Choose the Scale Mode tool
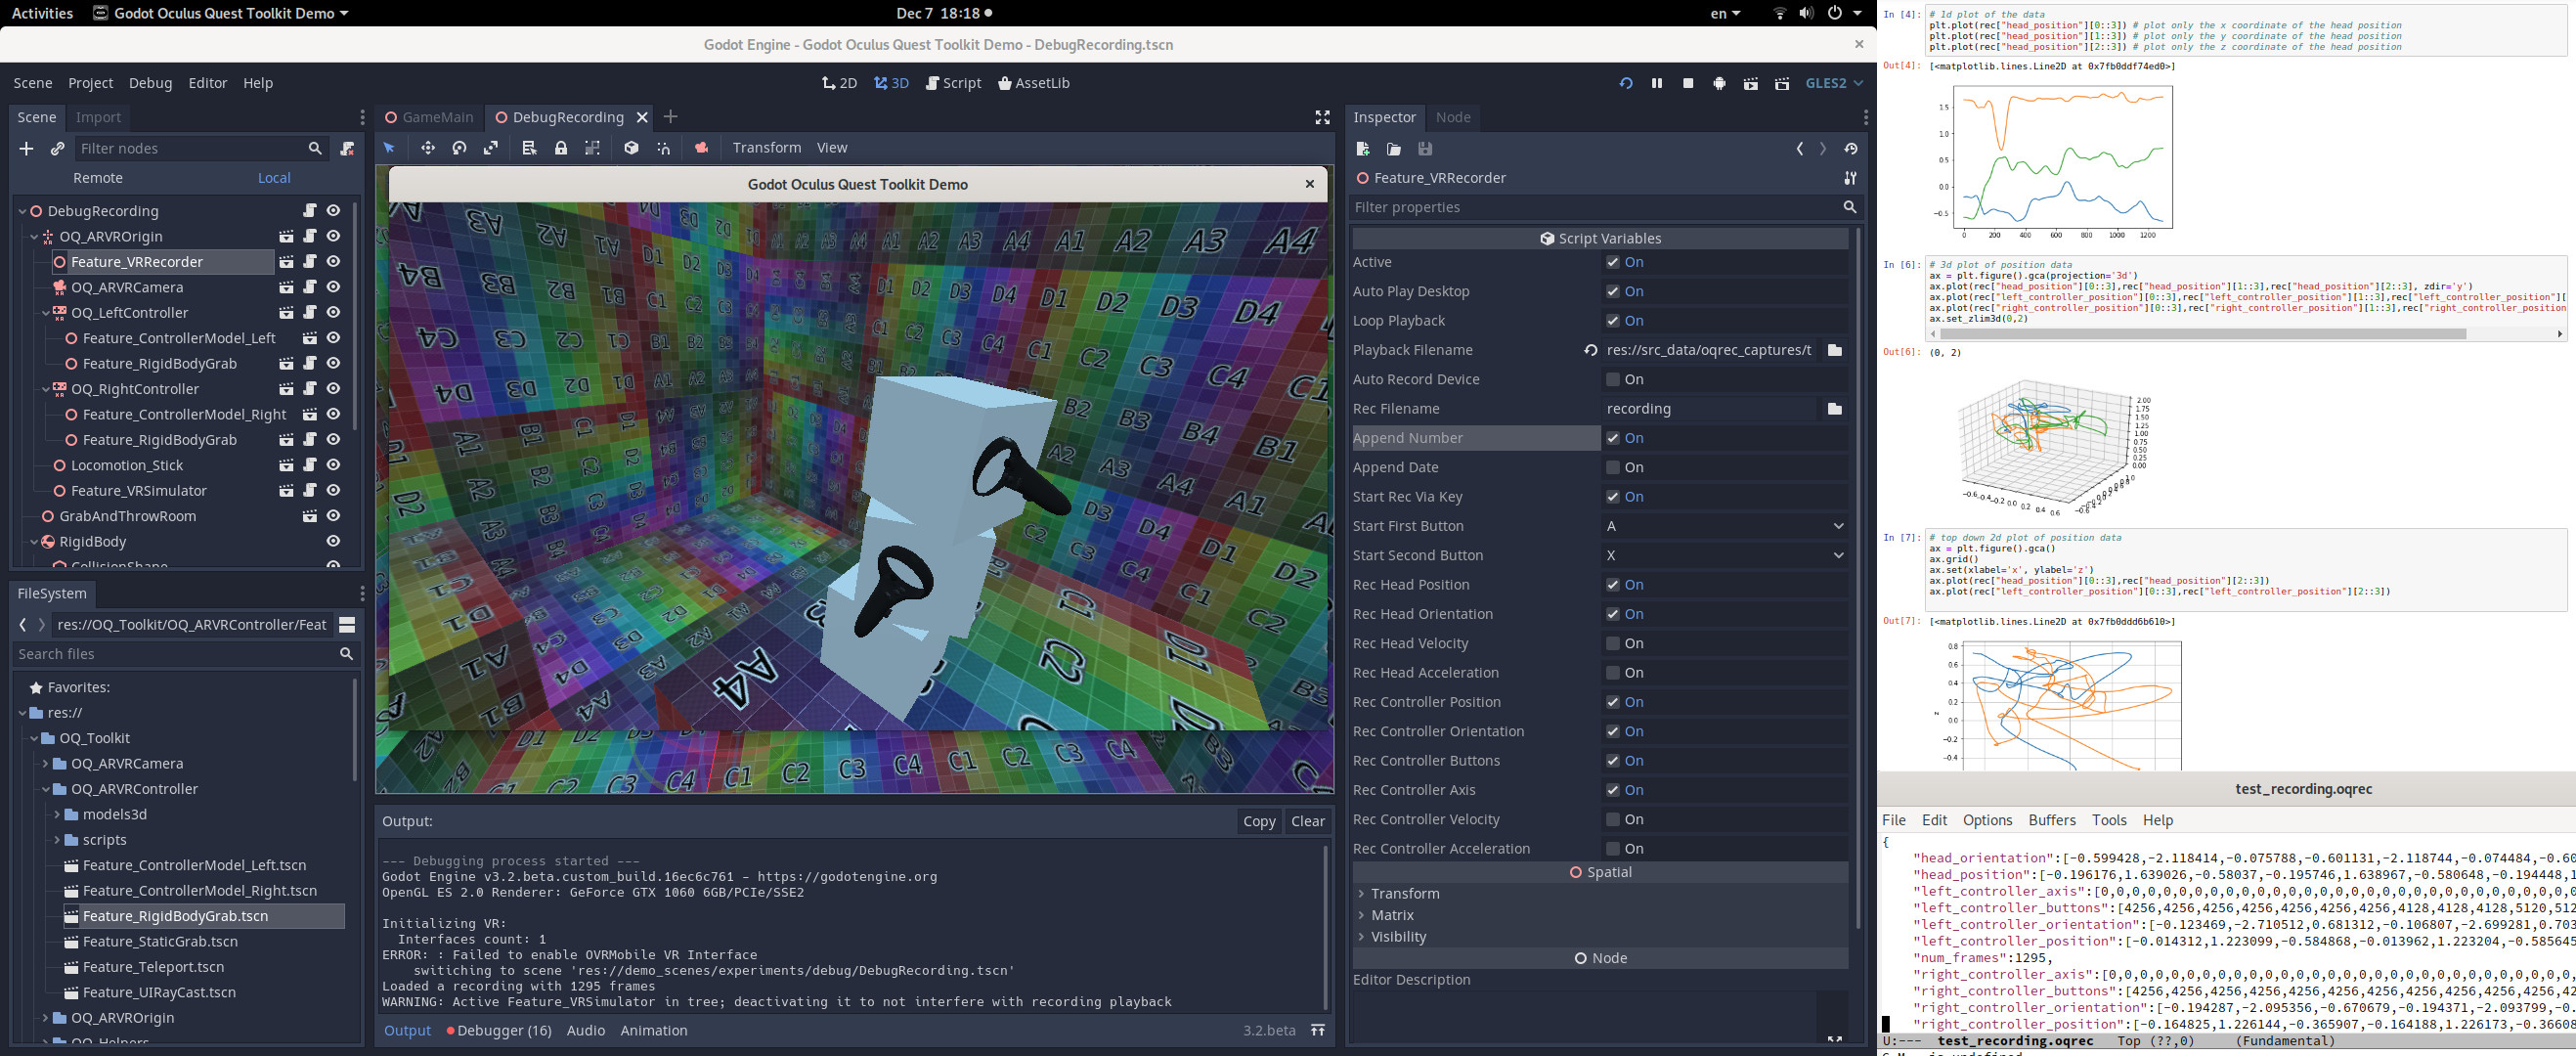Image resolution: width=2576 pixels, height=1056 pixels. click(490, 148)
